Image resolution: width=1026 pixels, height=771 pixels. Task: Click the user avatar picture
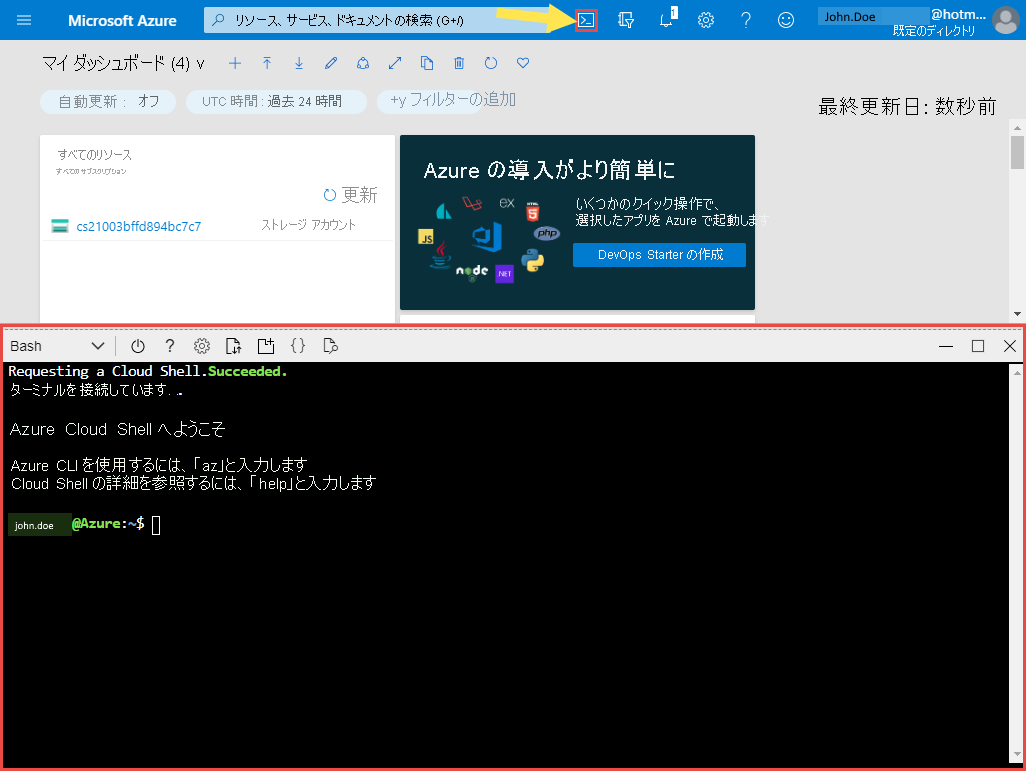[x=1006, y=20]
